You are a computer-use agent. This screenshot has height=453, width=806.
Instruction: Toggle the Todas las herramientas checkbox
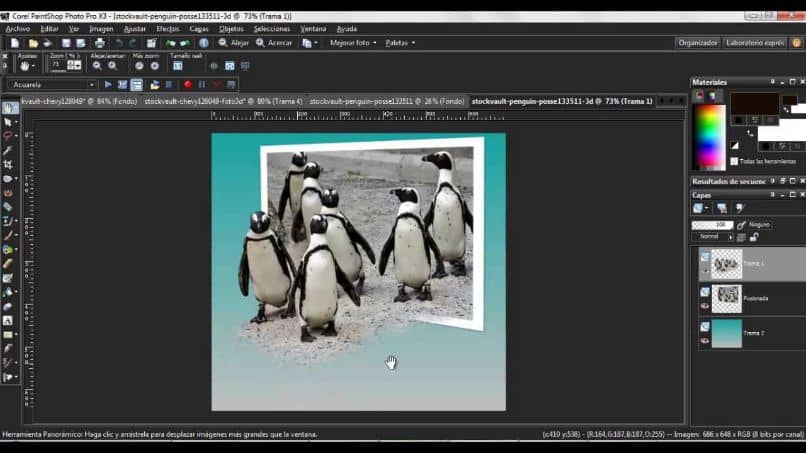(x=734, y=161)
